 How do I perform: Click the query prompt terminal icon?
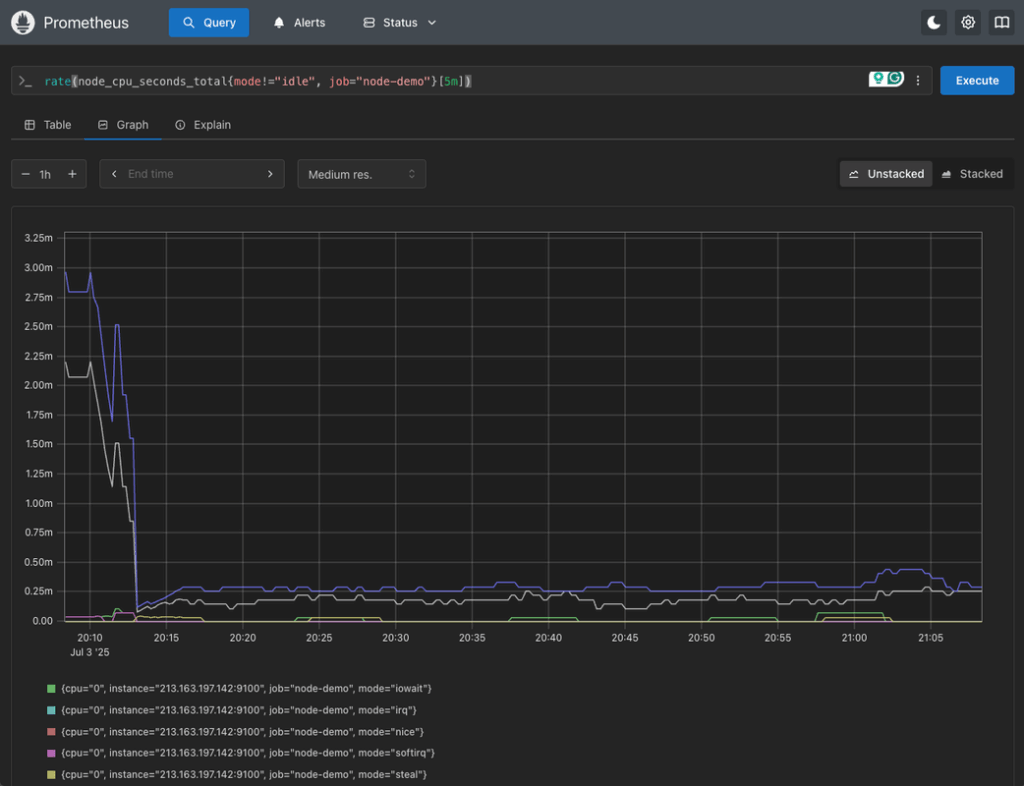click(x=25, y=81)
